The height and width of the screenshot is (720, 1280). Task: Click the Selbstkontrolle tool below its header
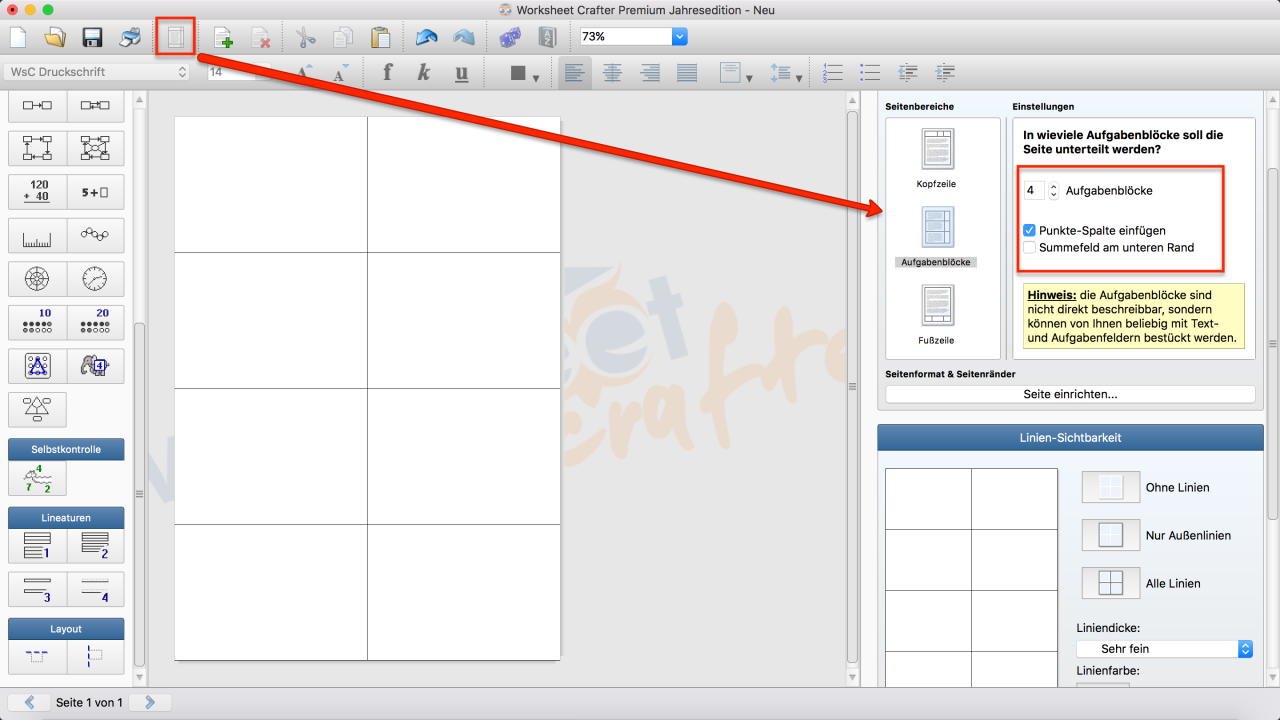click(x=37, y=478)
